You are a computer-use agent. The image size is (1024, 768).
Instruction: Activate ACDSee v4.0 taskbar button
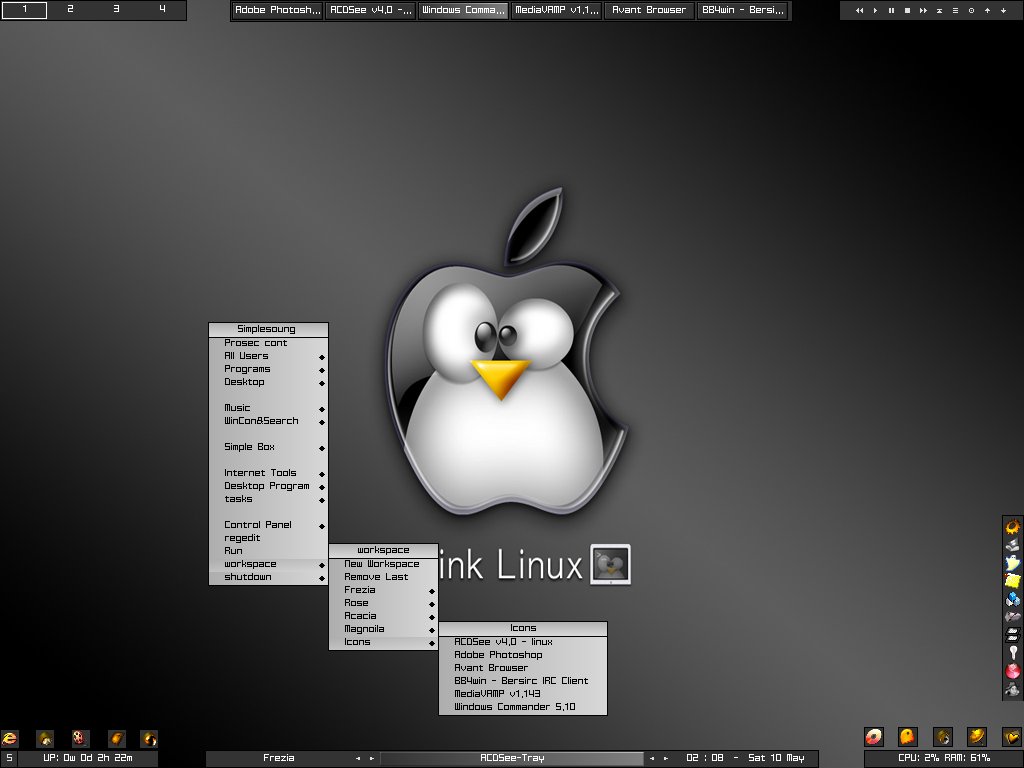point(370,10)
